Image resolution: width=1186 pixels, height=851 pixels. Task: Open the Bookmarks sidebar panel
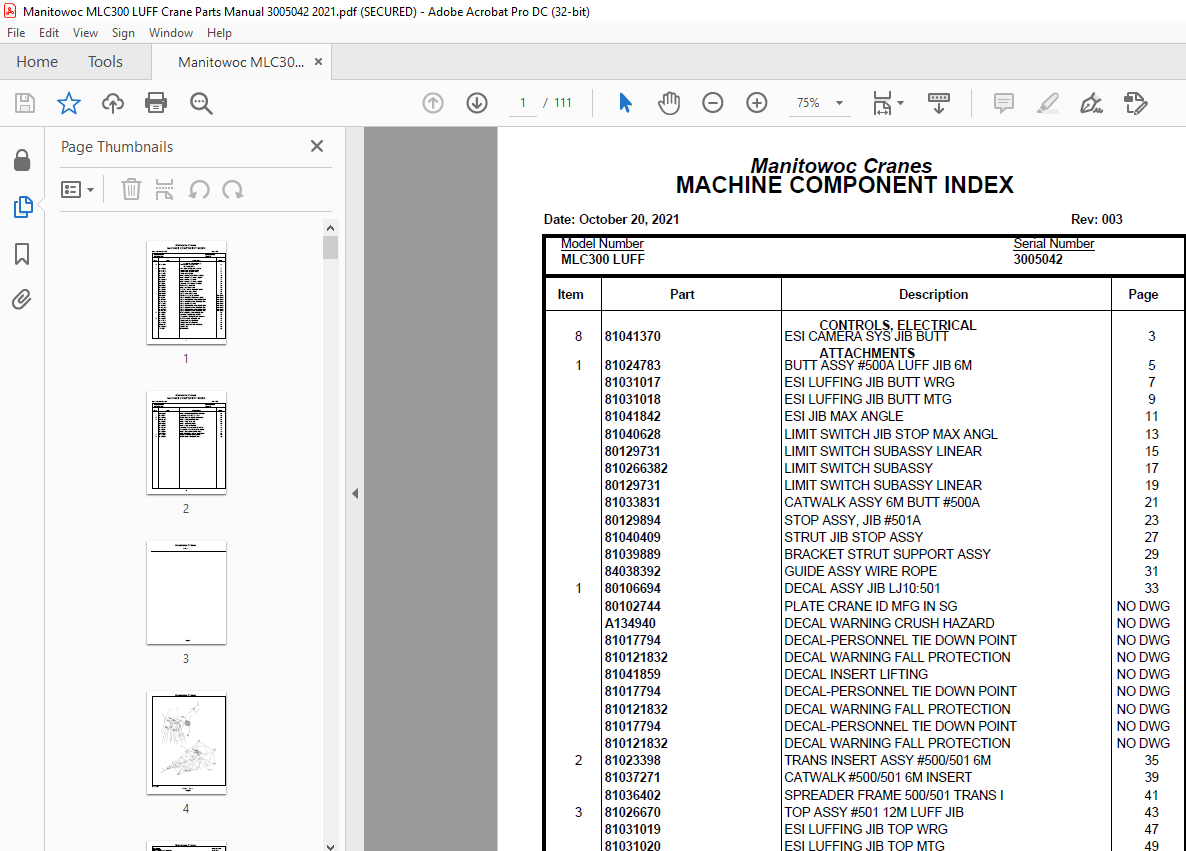coord(22,254)
